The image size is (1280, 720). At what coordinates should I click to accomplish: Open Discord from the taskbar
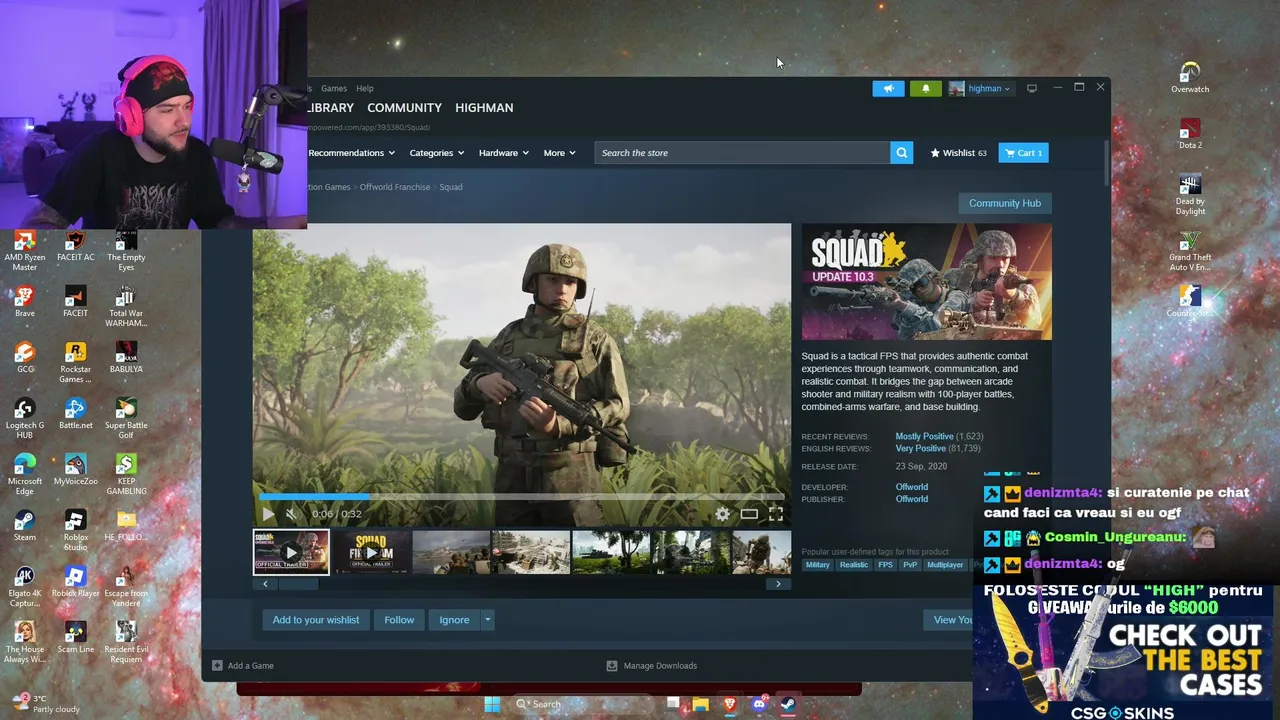pos(759,704)
